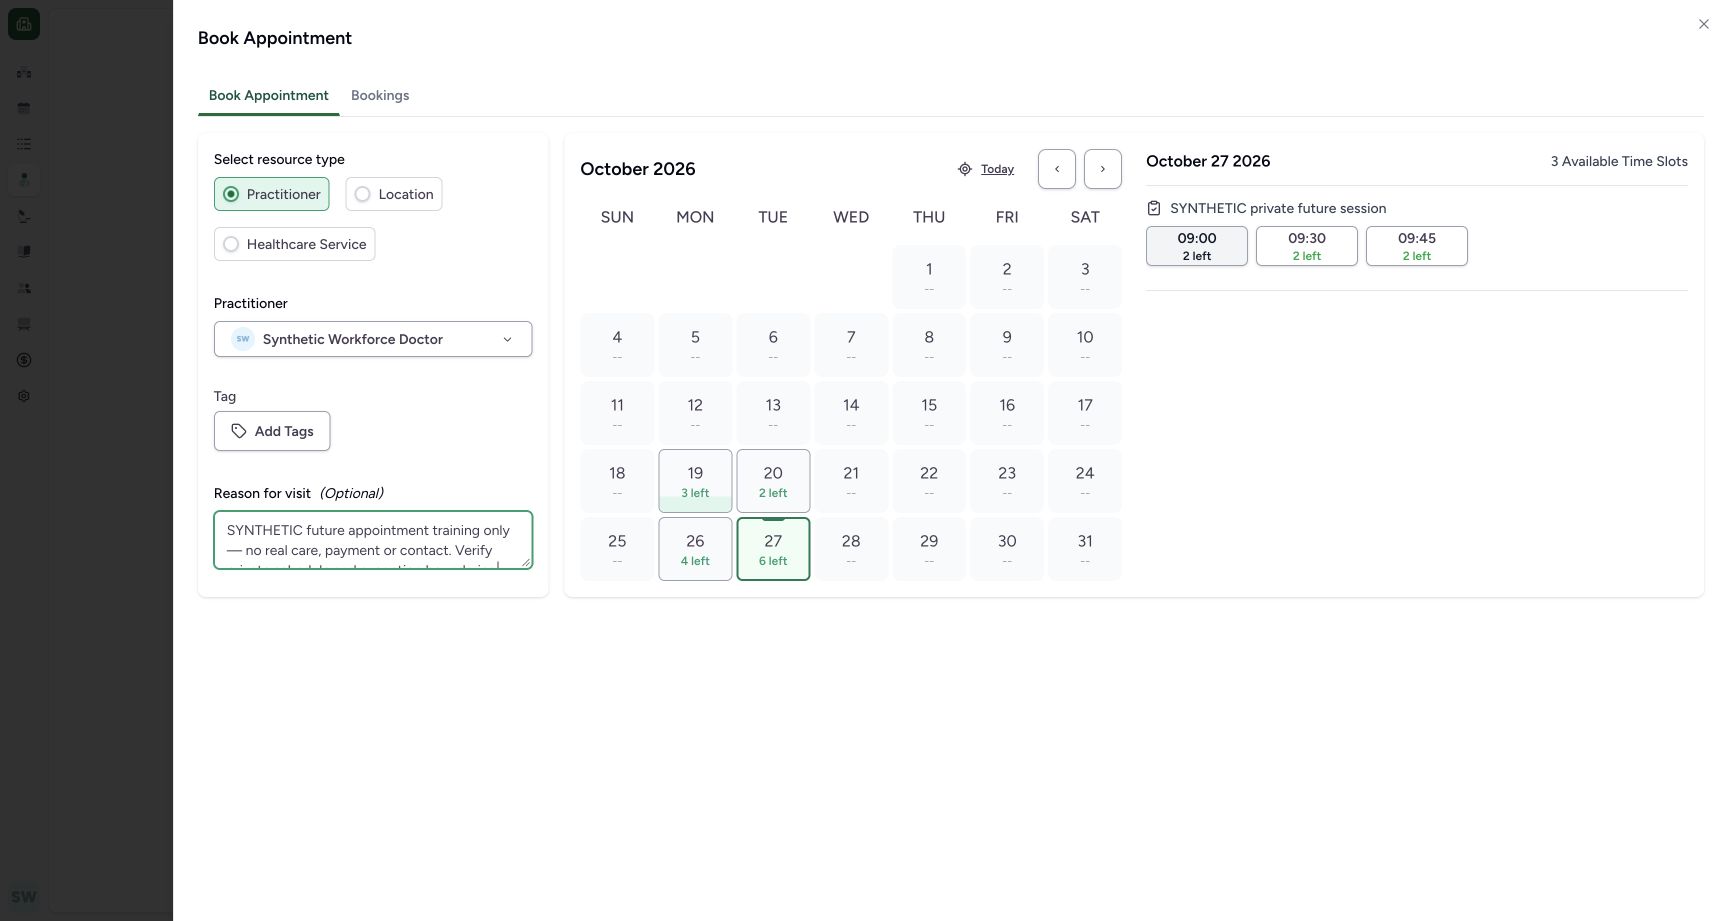This screenshot has height=921, width=1728.
Task: Select October 20 with 2 left
Action: pyautogui.click(x=773, y=481)
